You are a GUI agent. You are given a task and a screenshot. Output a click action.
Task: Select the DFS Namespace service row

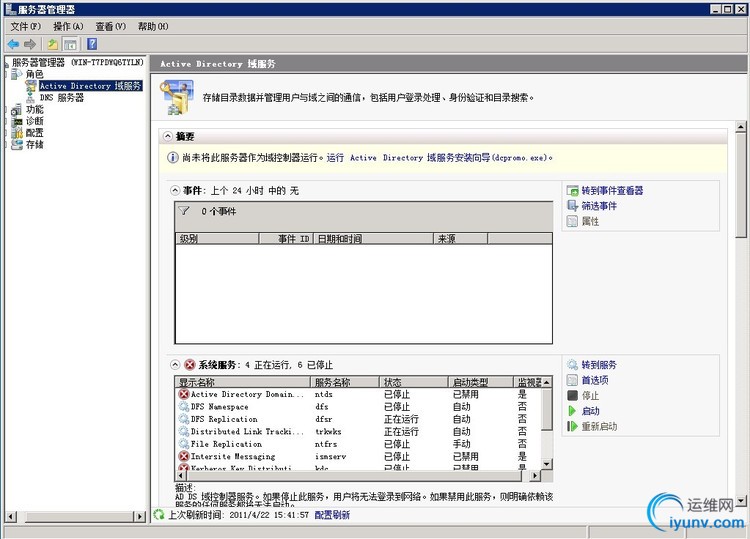359,407
